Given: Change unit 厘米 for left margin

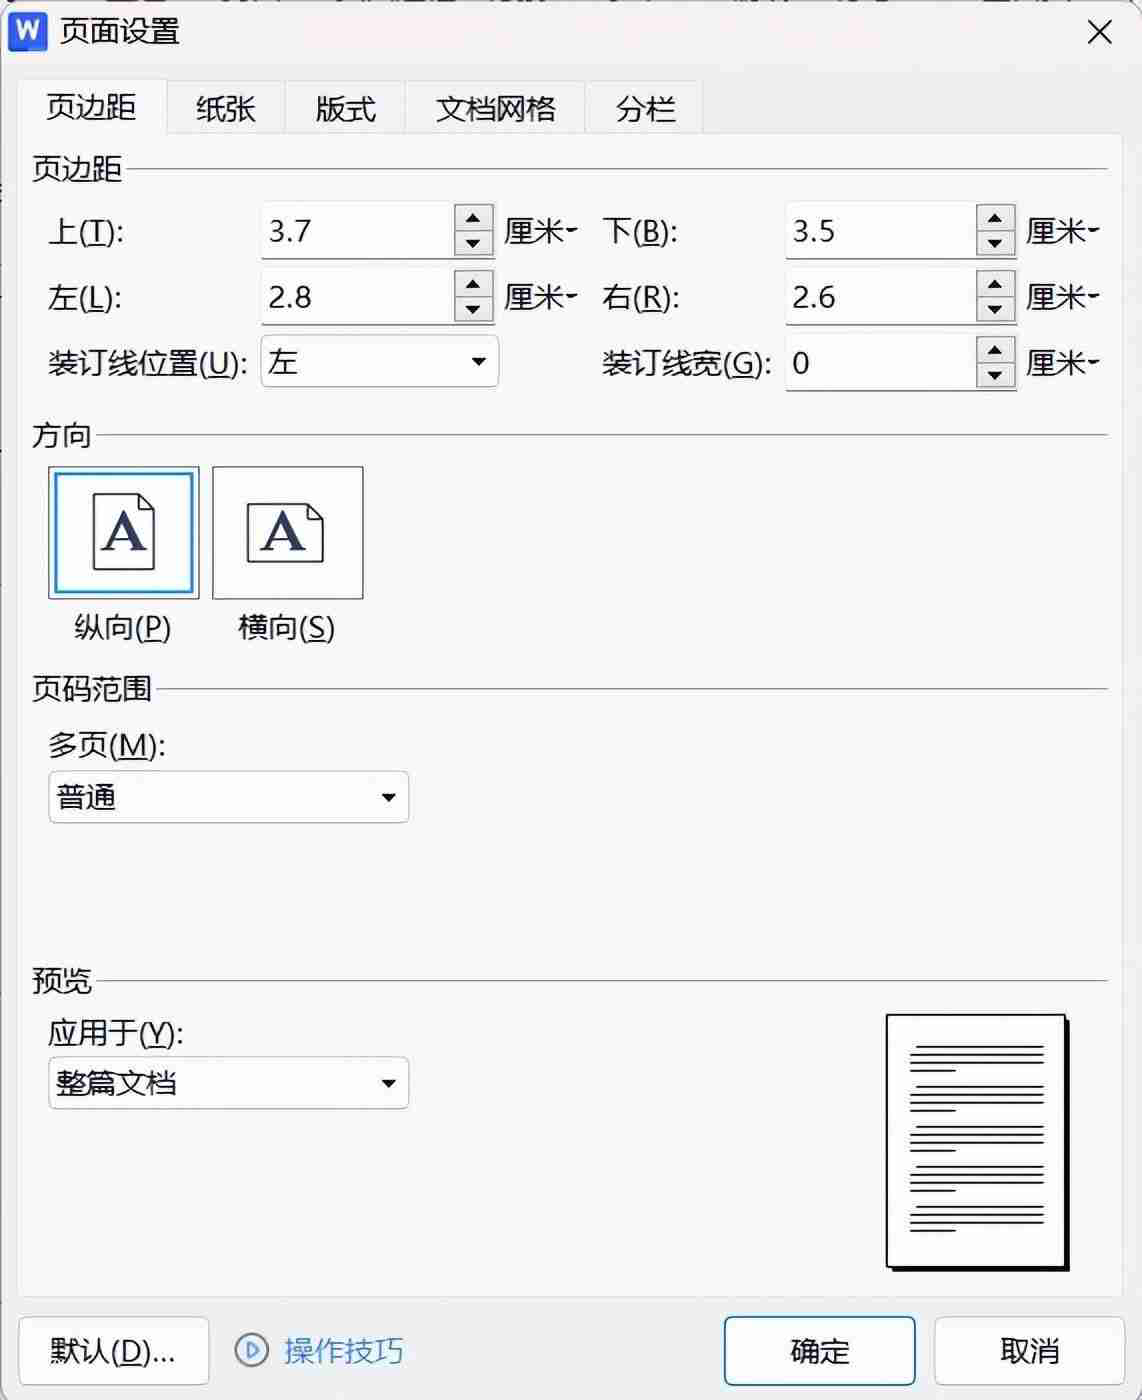Looking at the screenshot, I should [x=541, y=297].
